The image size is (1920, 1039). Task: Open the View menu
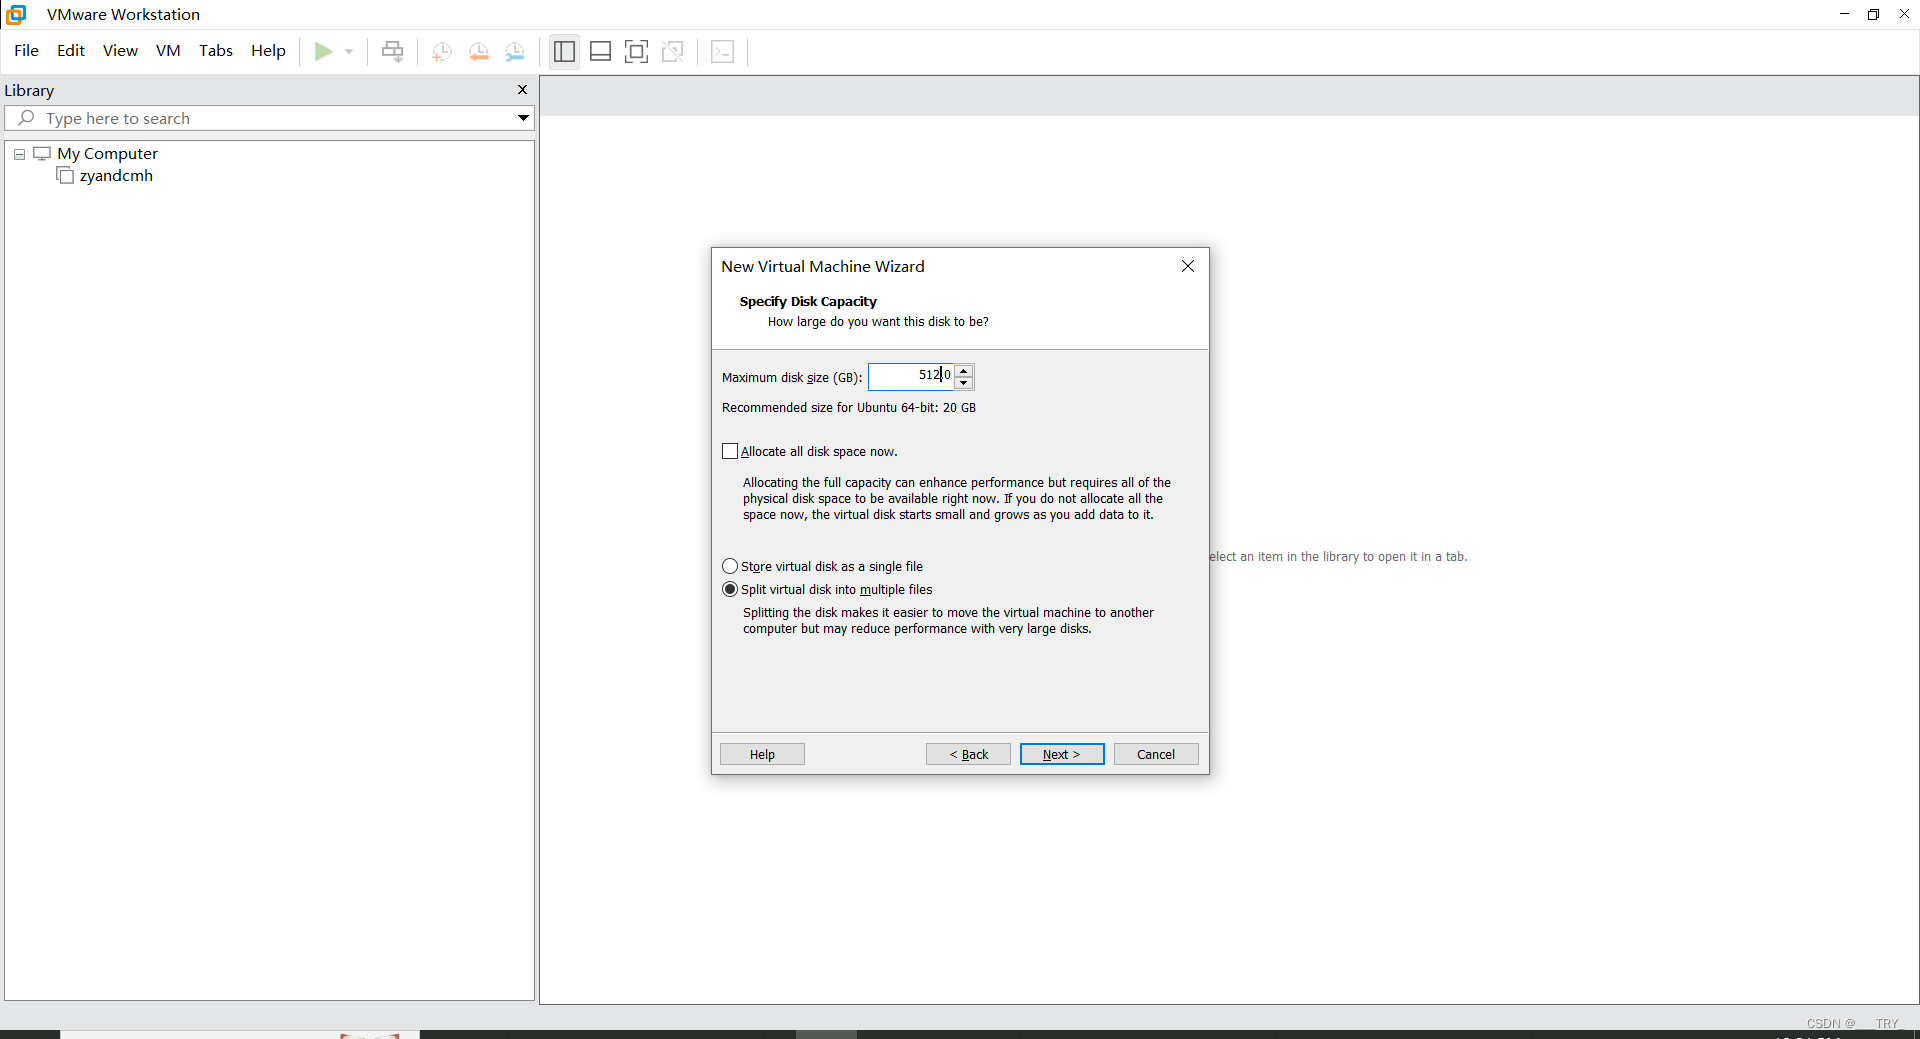[120, 51]
